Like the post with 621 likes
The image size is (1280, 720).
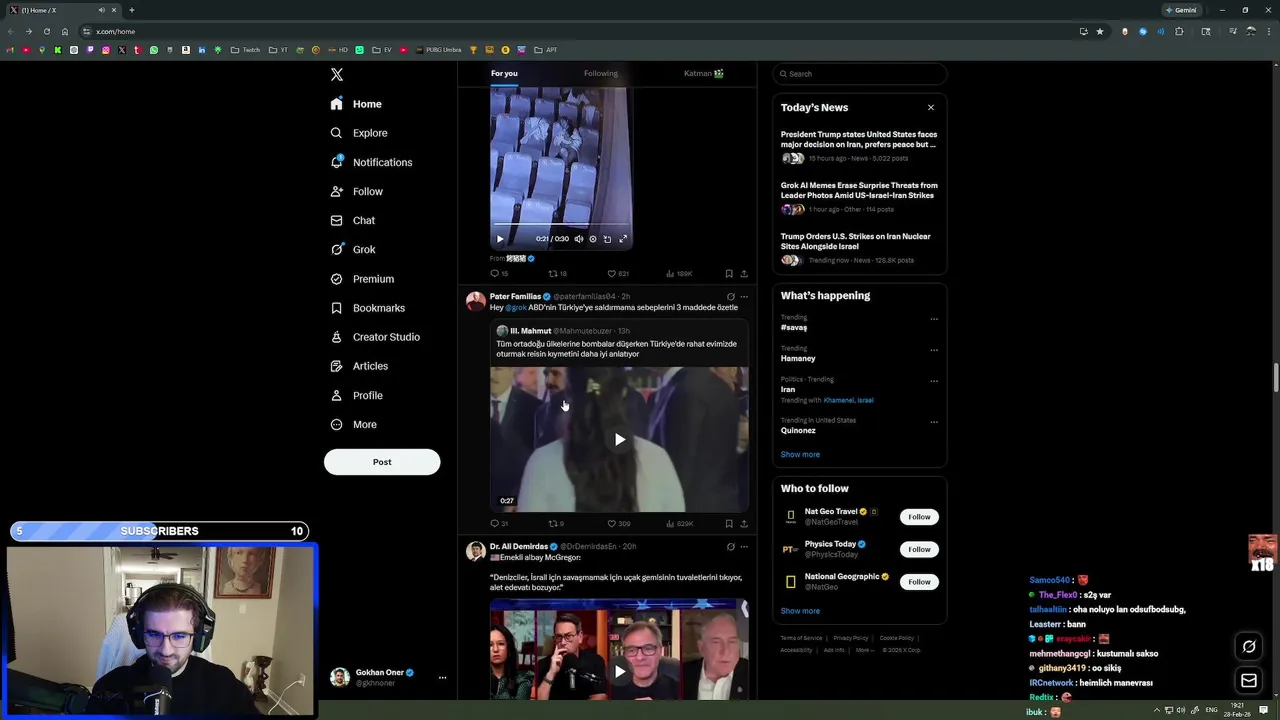pos(618,273)
